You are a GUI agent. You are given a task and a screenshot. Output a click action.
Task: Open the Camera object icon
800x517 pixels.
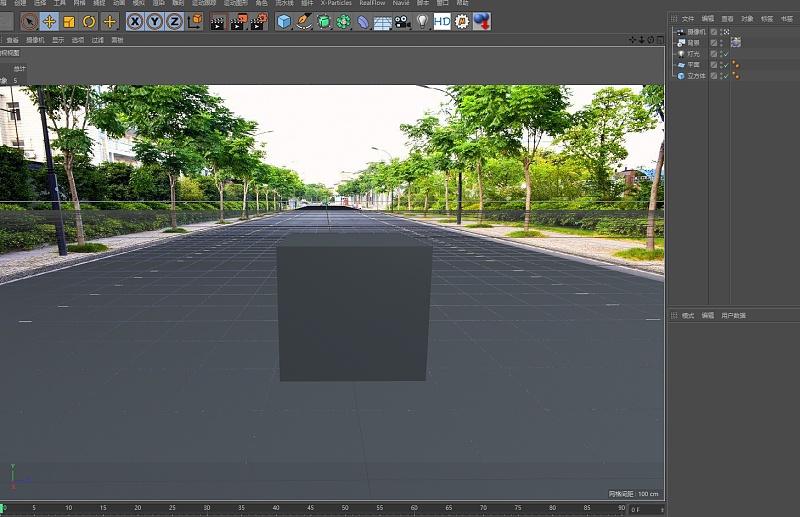point(402,21)
